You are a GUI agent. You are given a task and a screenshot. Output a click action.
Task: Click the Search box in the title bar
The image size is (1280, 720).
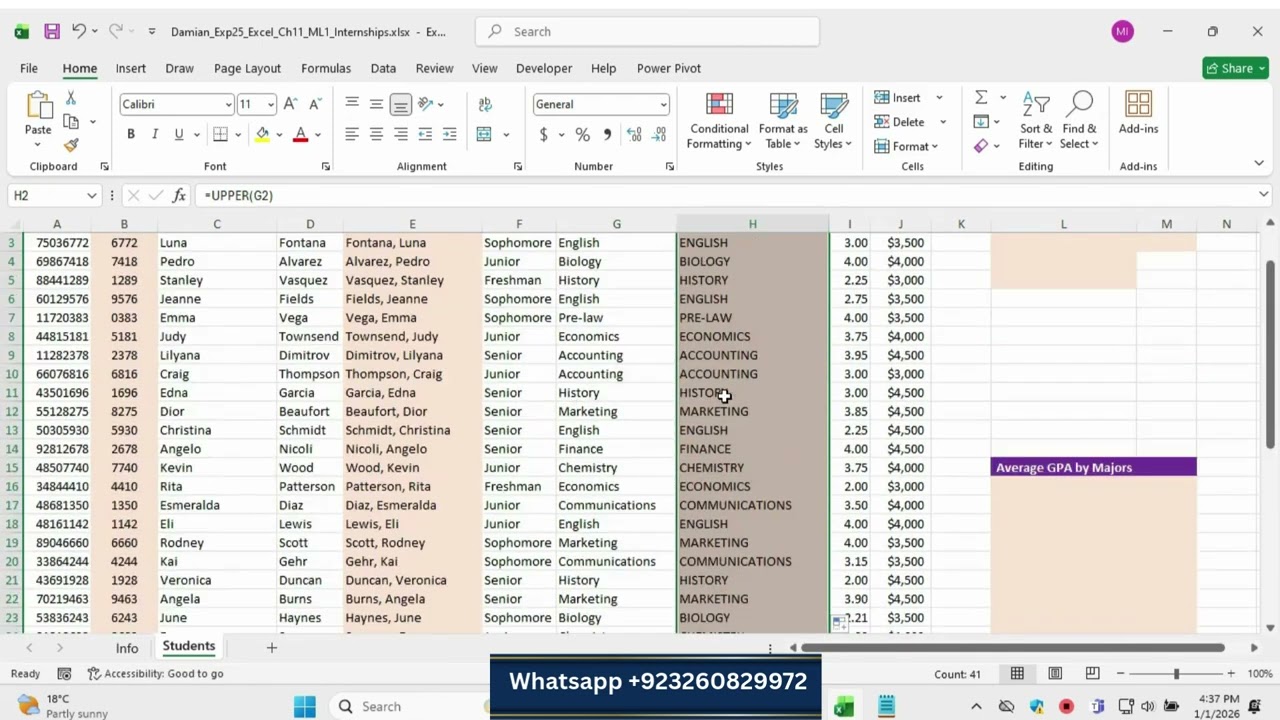pyautogui.click(x=647, y=32)
